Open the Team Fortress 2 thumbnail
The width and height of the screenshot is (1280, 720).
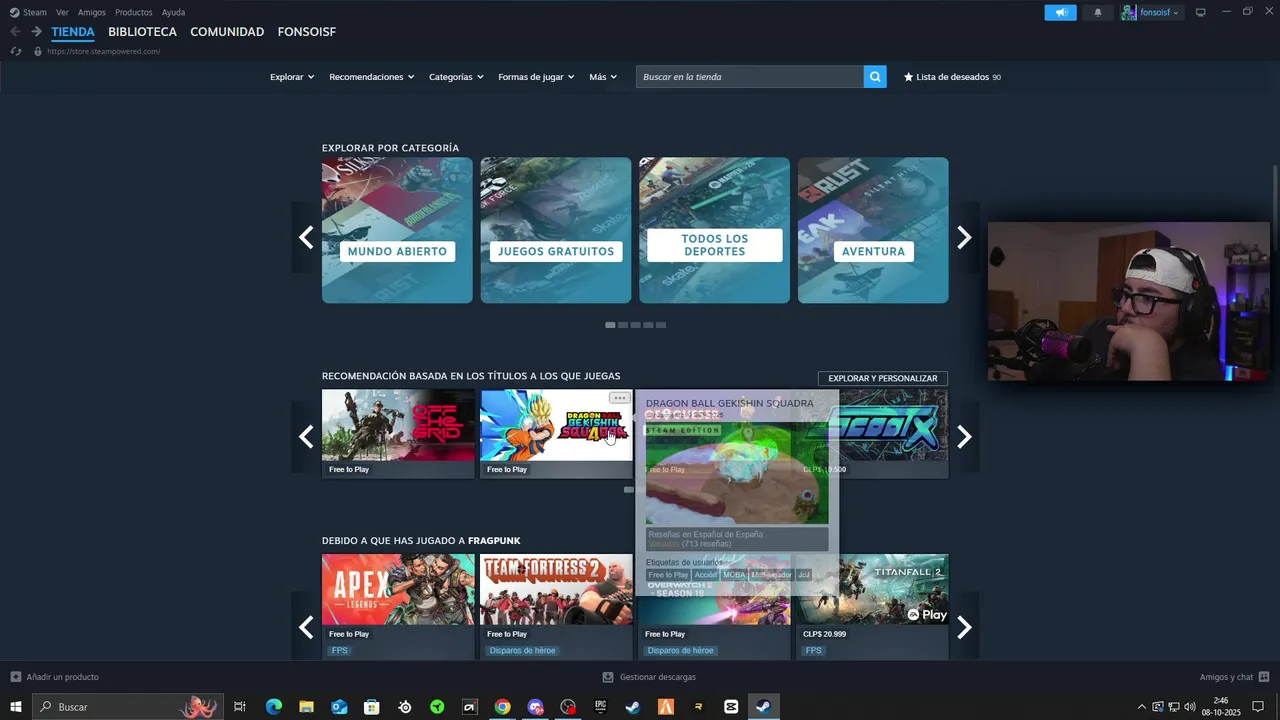(556, 590)
